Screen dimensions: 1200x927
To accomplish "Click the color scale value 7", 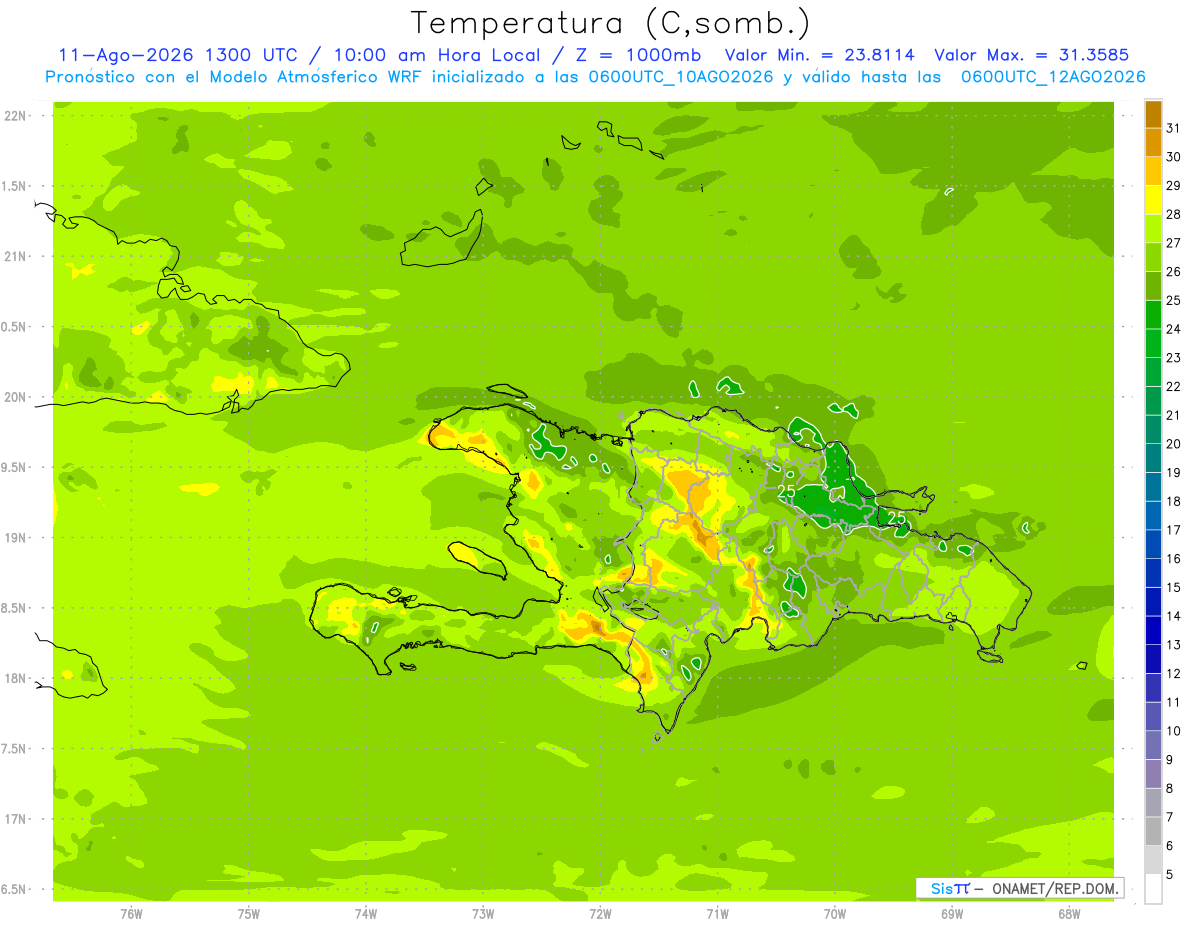I will coord(1169,818).
